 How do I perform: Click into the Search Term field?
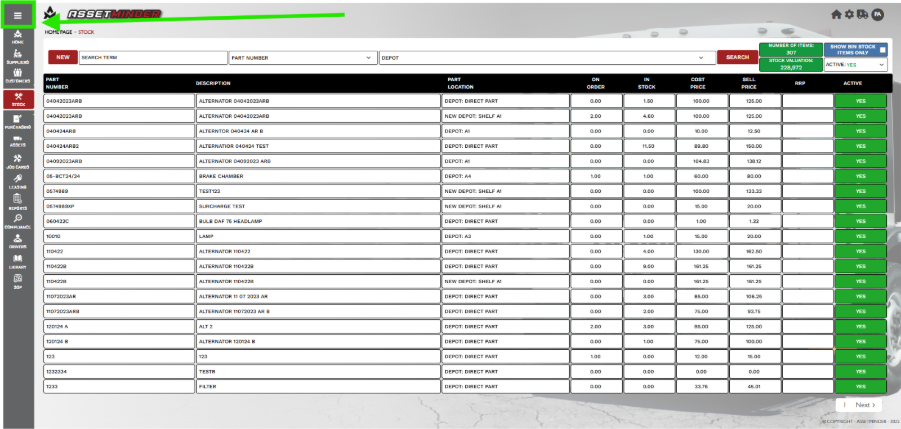pyautogui.click(x=153, y=57)
